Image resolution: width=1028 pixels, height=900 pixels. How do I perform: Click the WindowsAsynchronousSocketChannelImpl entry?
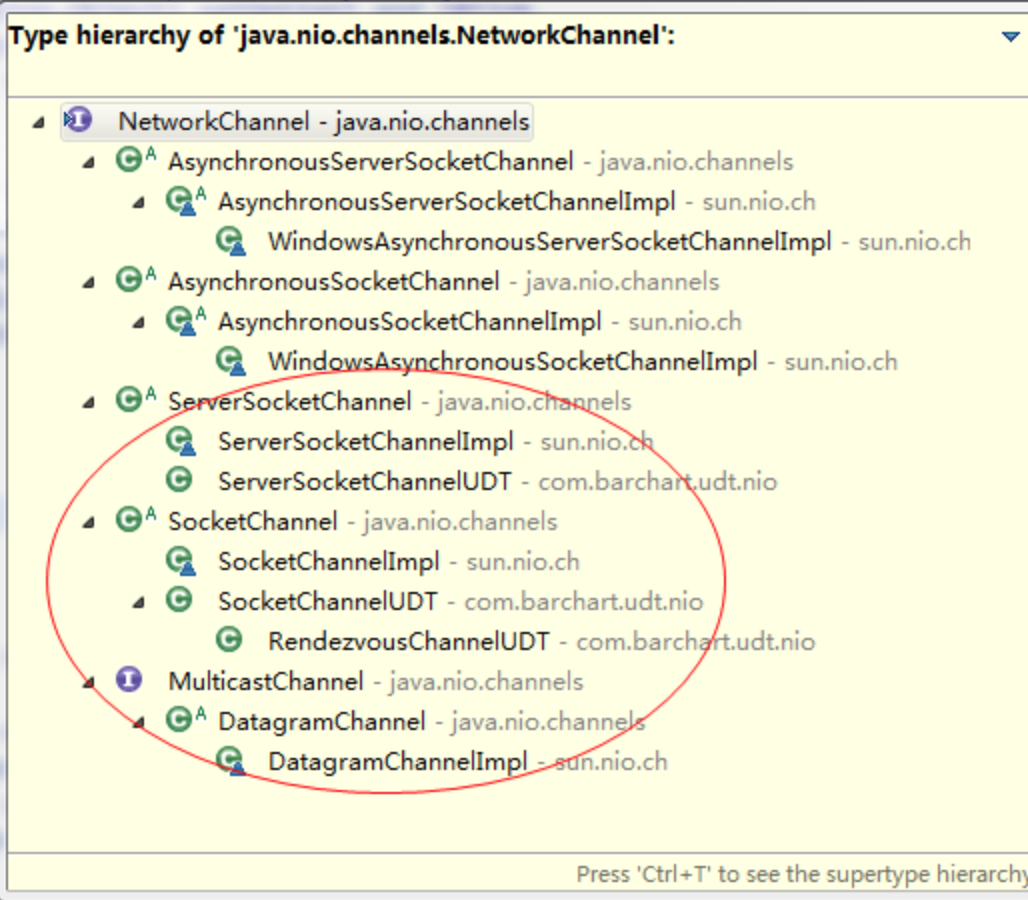[x=510, y=360]
